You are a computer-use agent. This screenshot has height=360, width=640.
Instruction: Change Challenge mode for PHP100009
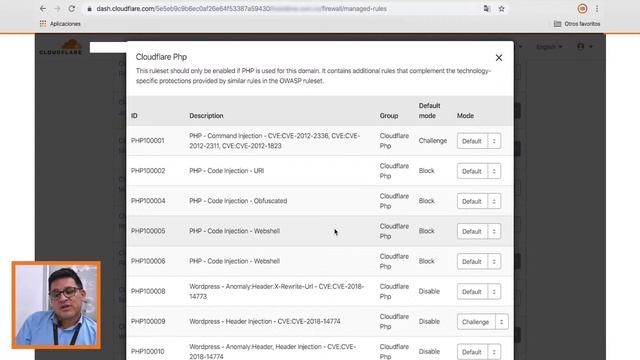pos(482,322)
